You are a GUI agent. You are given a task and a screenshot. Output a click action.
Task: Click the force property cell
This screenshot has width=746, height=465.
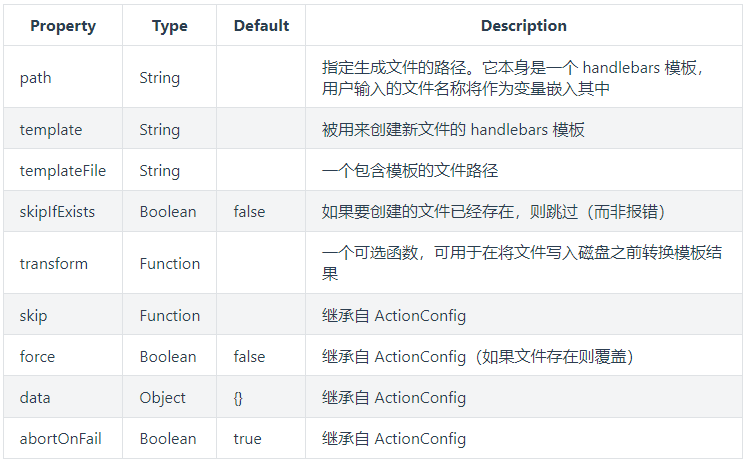pyautogui.click(x=38, y=357)
